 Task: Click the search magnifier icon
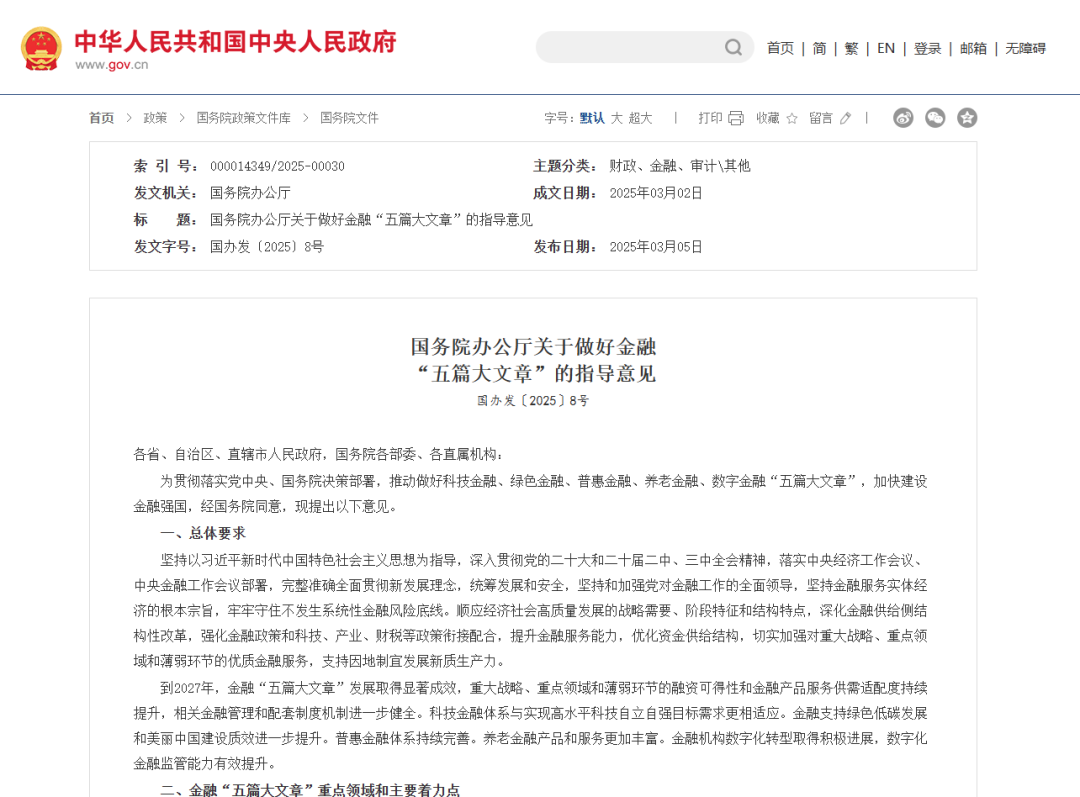coord(733,48)
